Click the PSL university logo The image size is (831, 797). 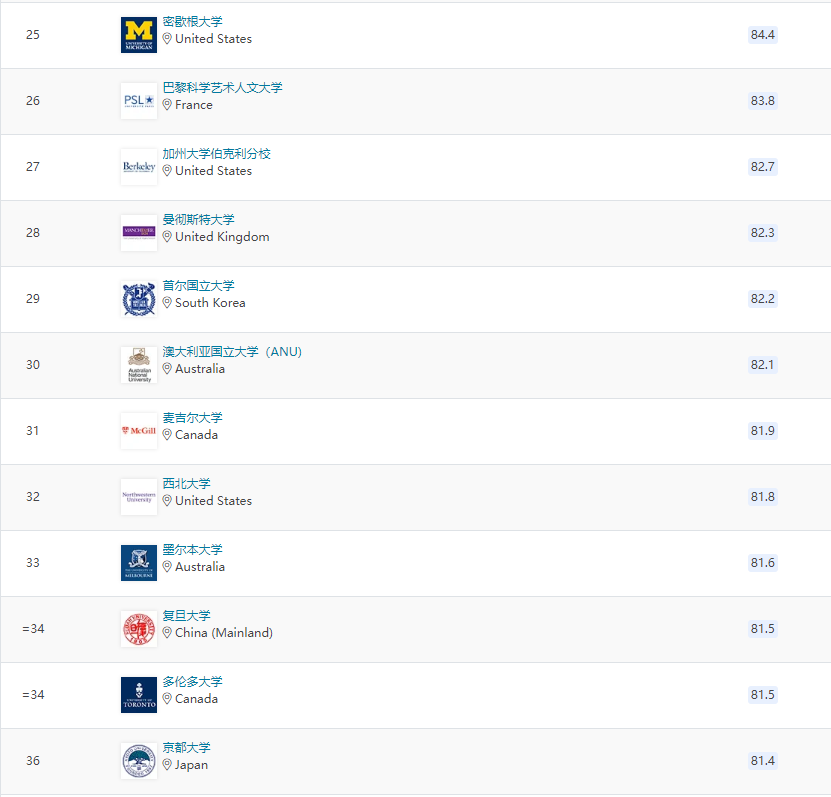139,101
